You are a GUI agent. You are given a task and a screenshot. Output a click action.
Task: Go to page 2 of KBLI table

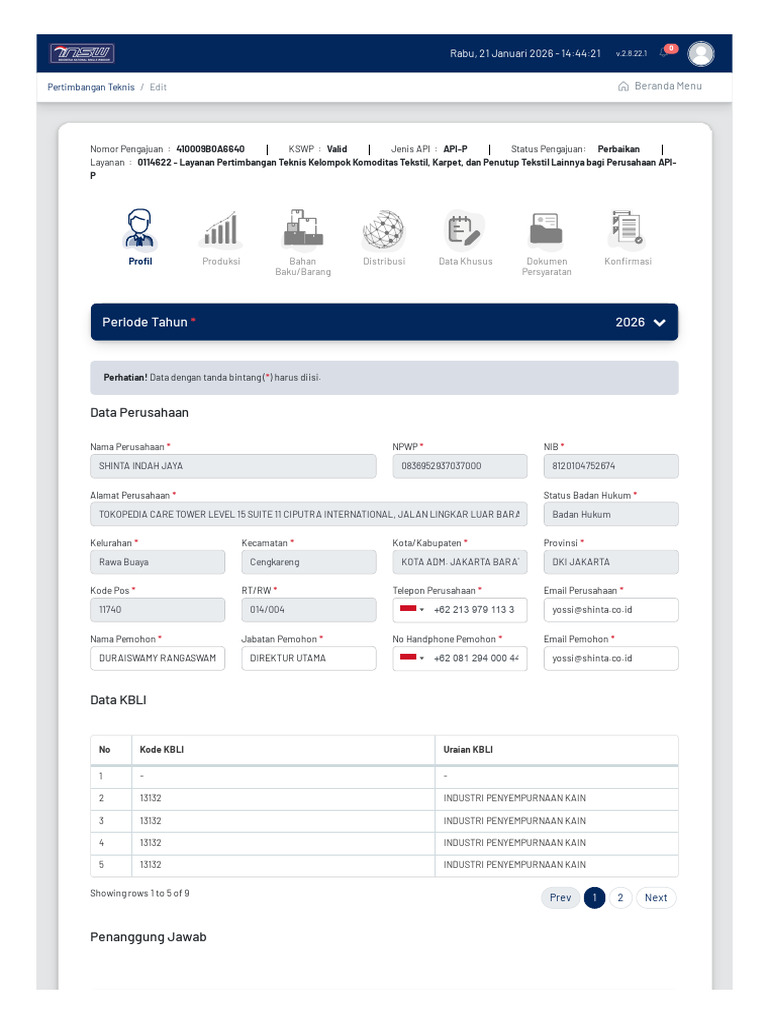point(620,897)
